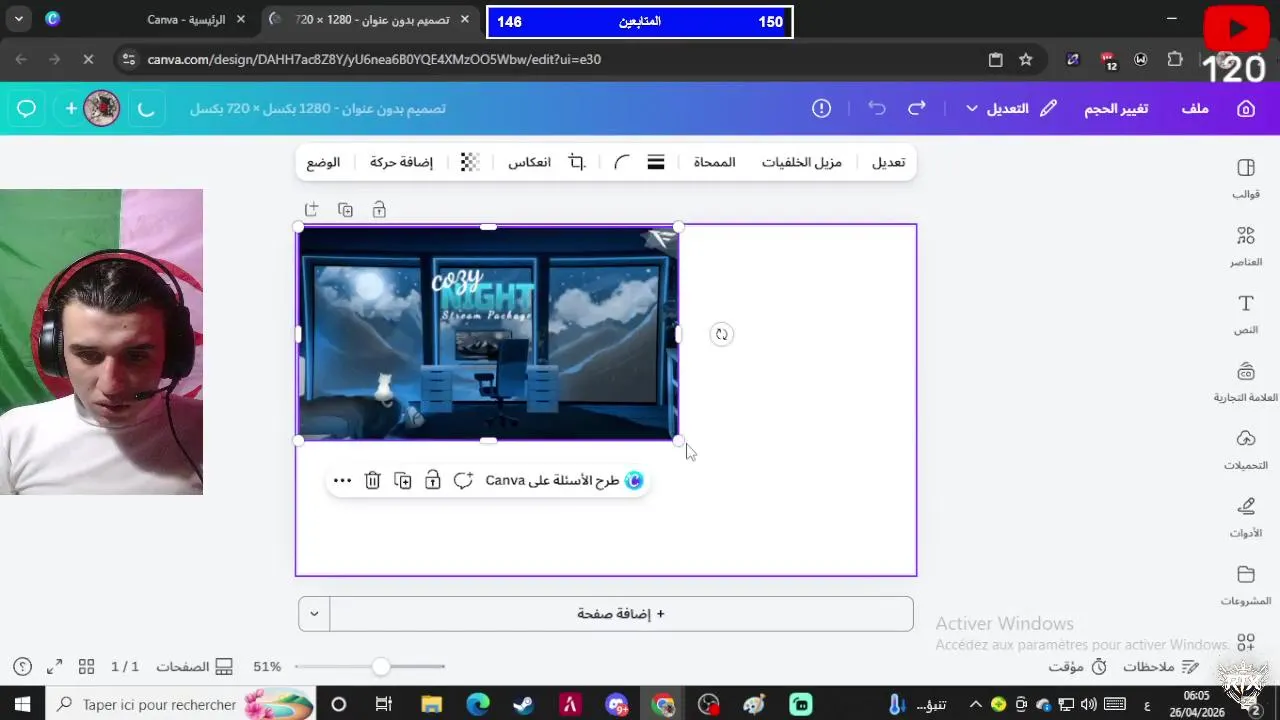Open help question mark button
This screenshot has height=720, width=1280.
23,666
